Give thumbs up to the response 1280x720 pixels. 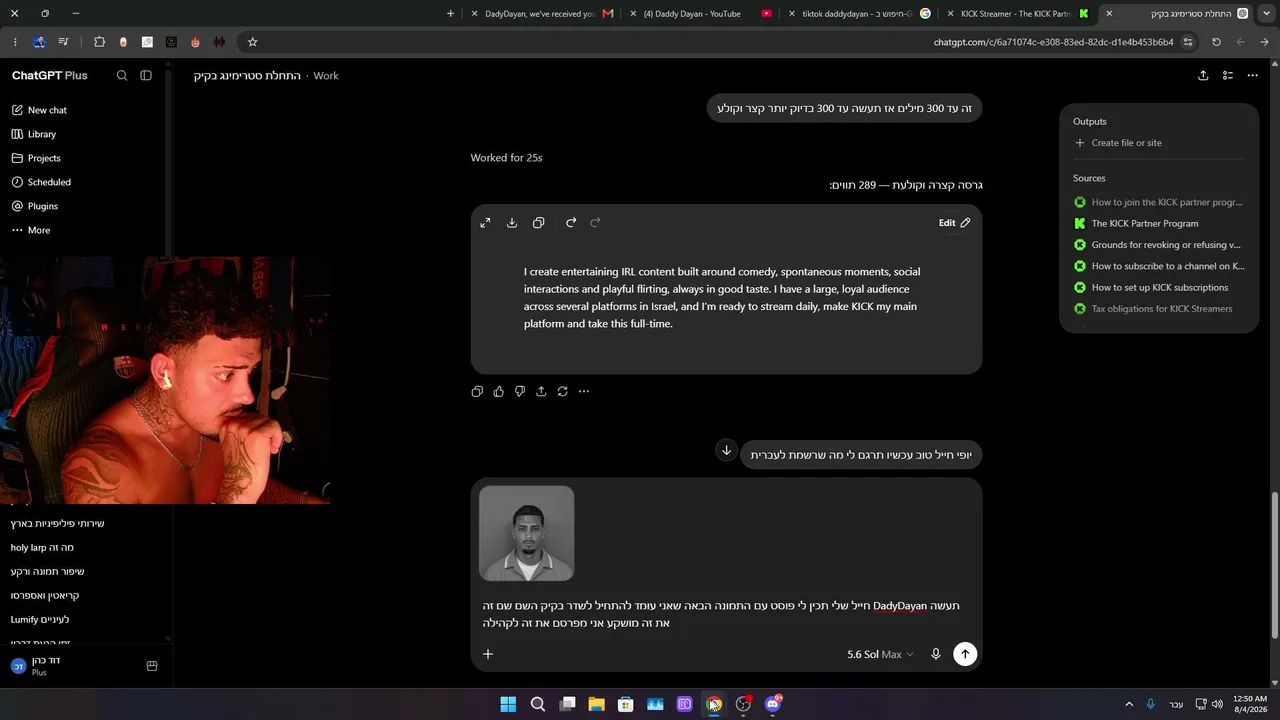(499, 391)
